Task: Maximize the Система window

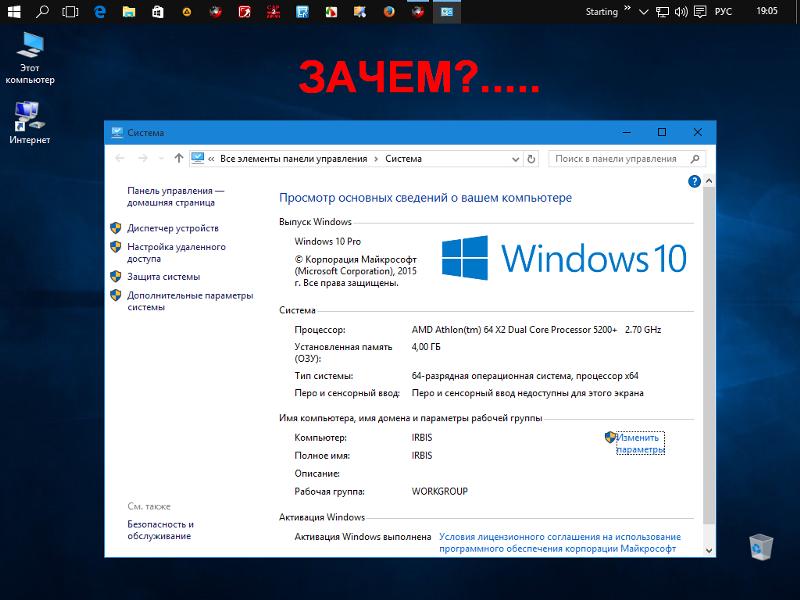Action: (662, 132)
